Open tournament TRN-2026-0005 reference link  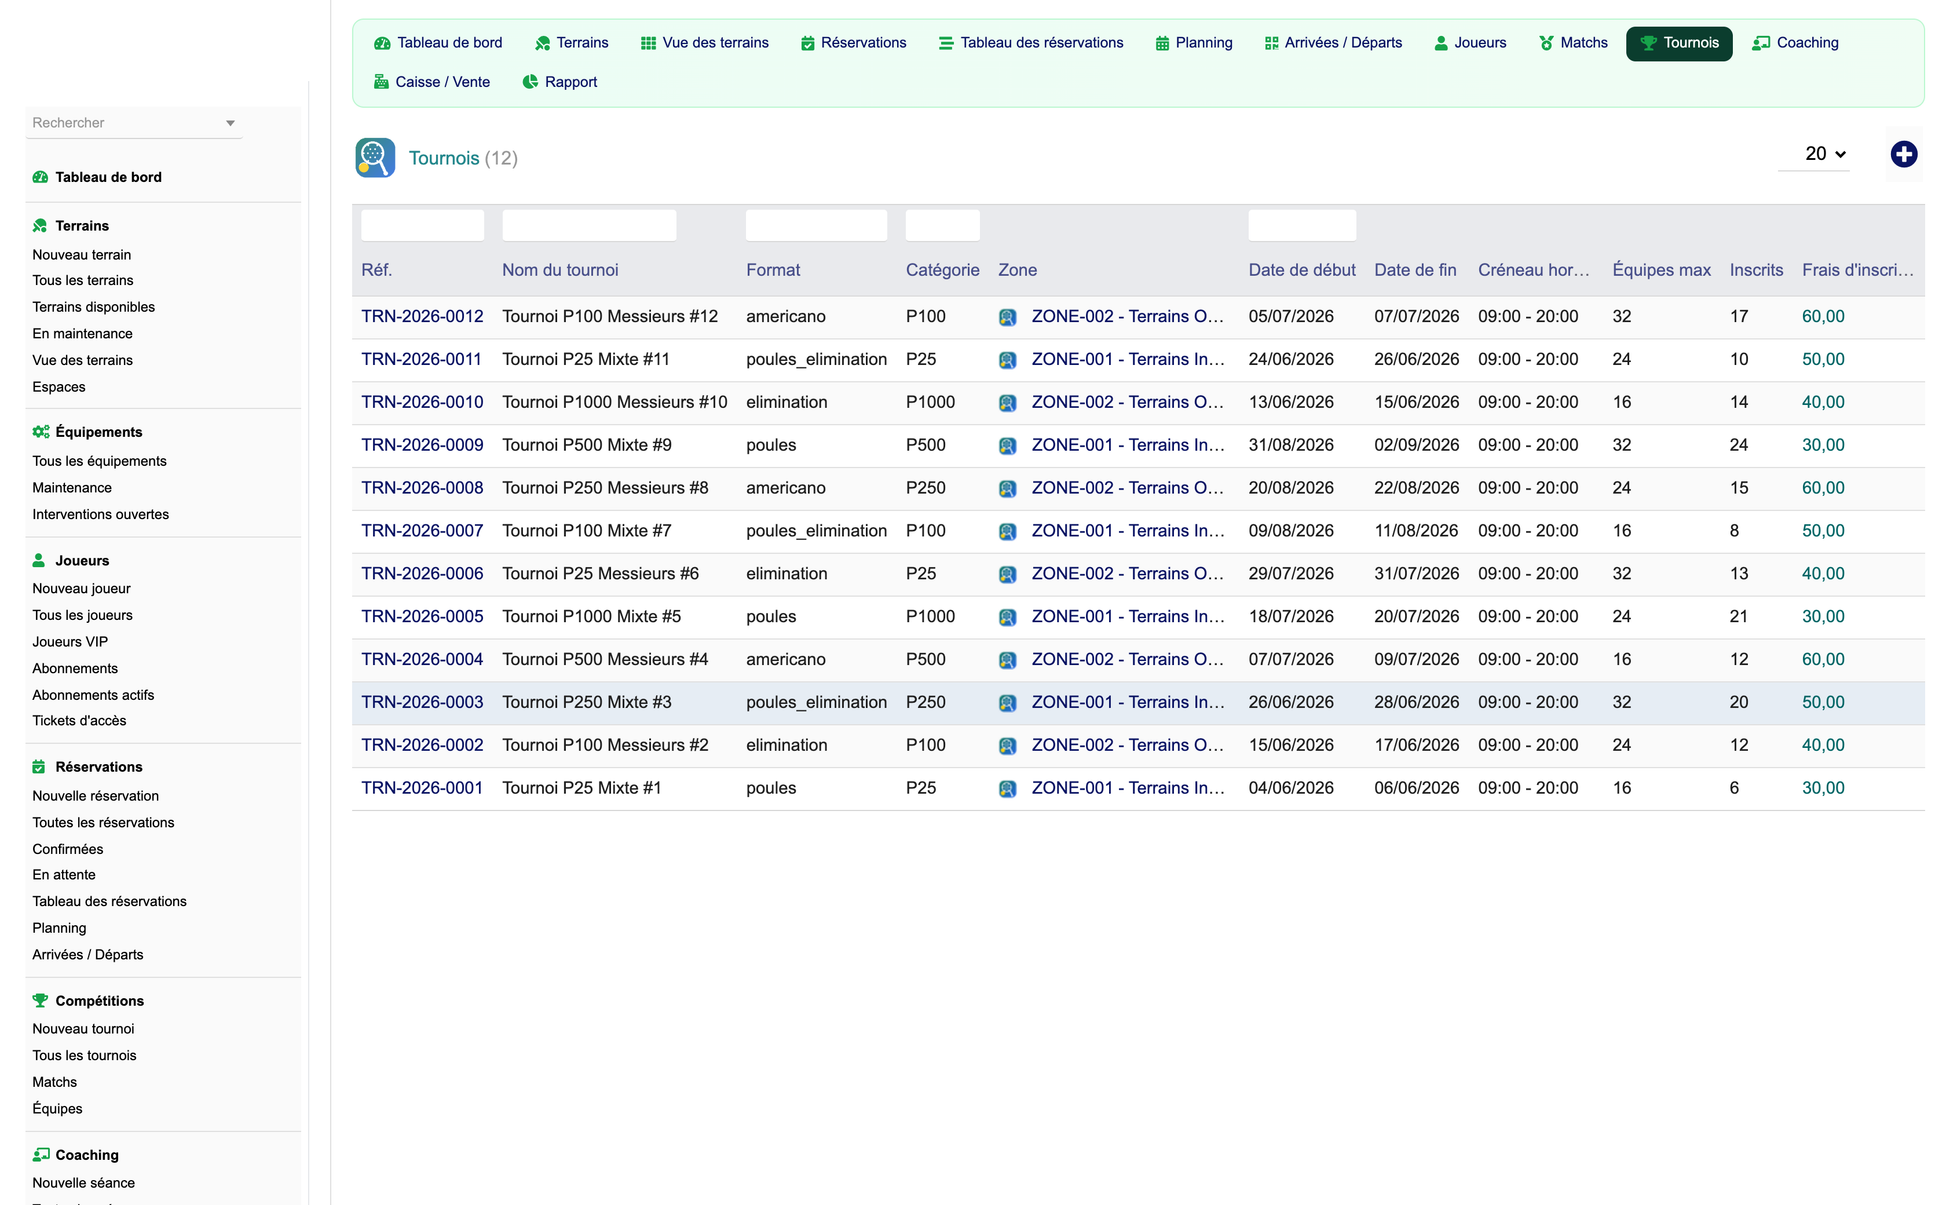(x=422, y=617)
